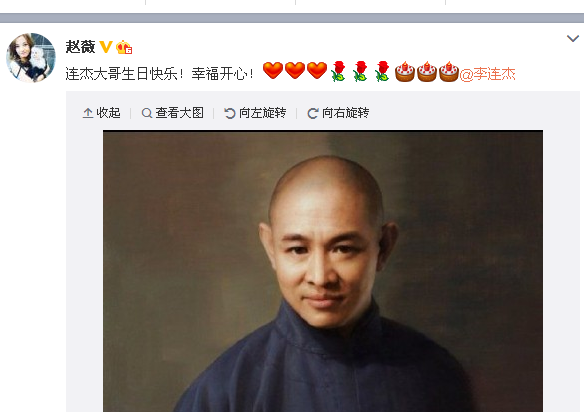Click the first rose emoji

(x=338, y=71)
